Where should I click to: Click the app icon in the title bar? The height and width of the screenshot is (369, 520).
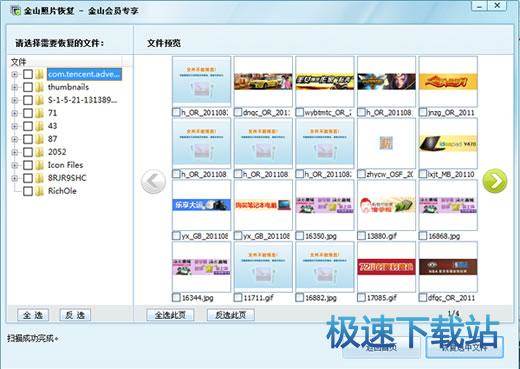16,10
